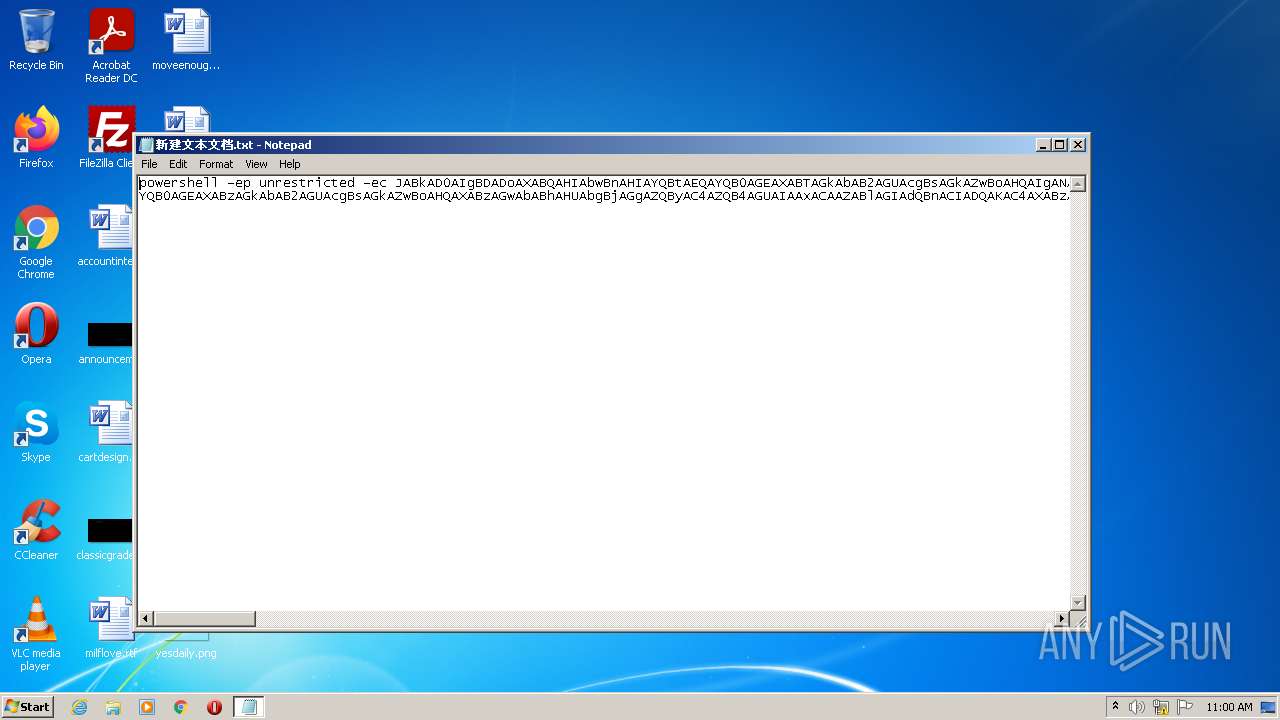Click Notepad vertical scrollbar down arrow
Viewport: 1280px width, 720px height.
point(1078,603)
